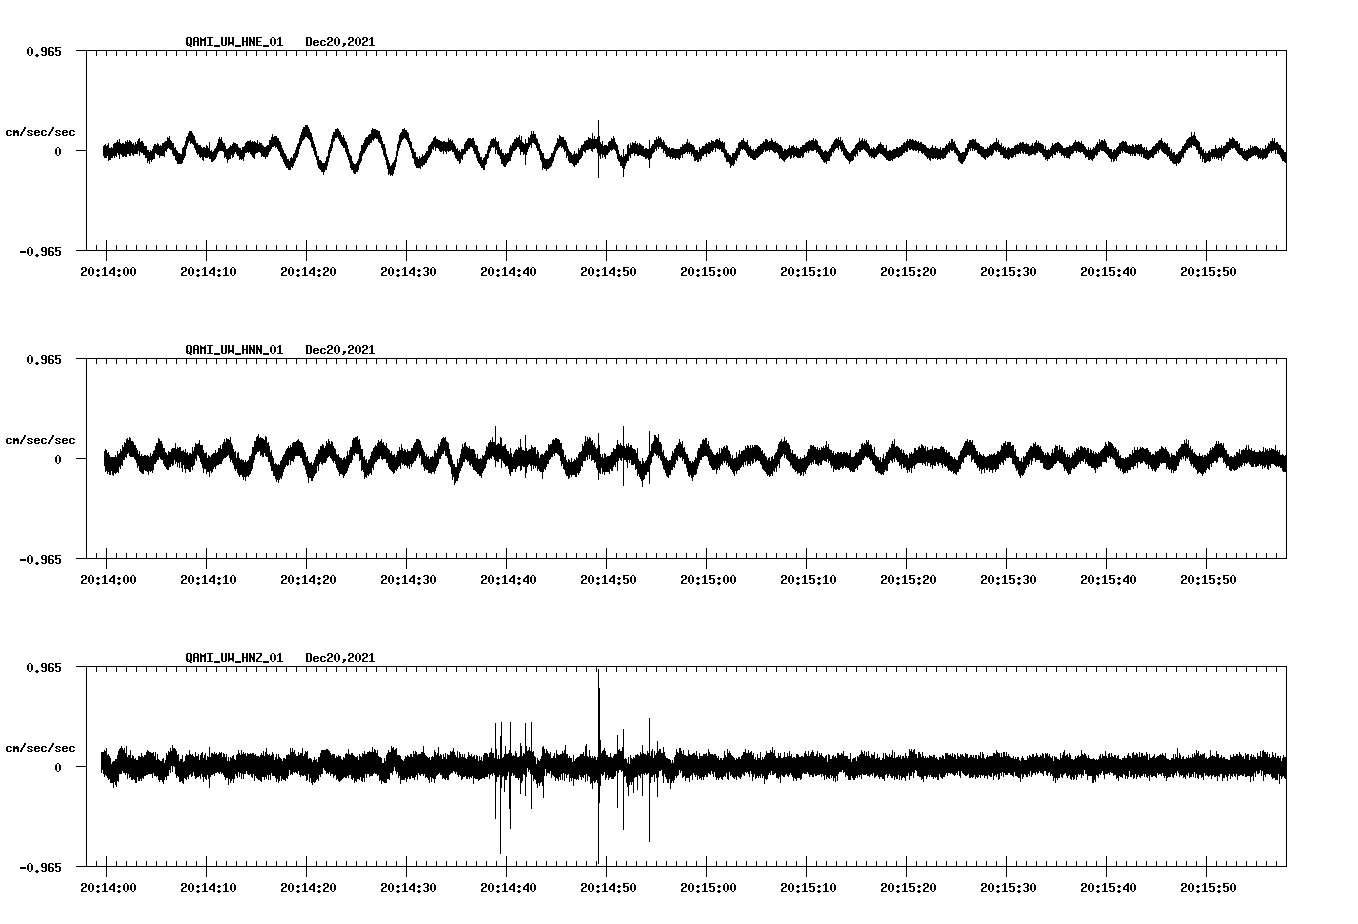This screenshot has height=924, width=1358.
Task: Click the 20:15:00 time label under HNE plot
Action: (708, 272)
